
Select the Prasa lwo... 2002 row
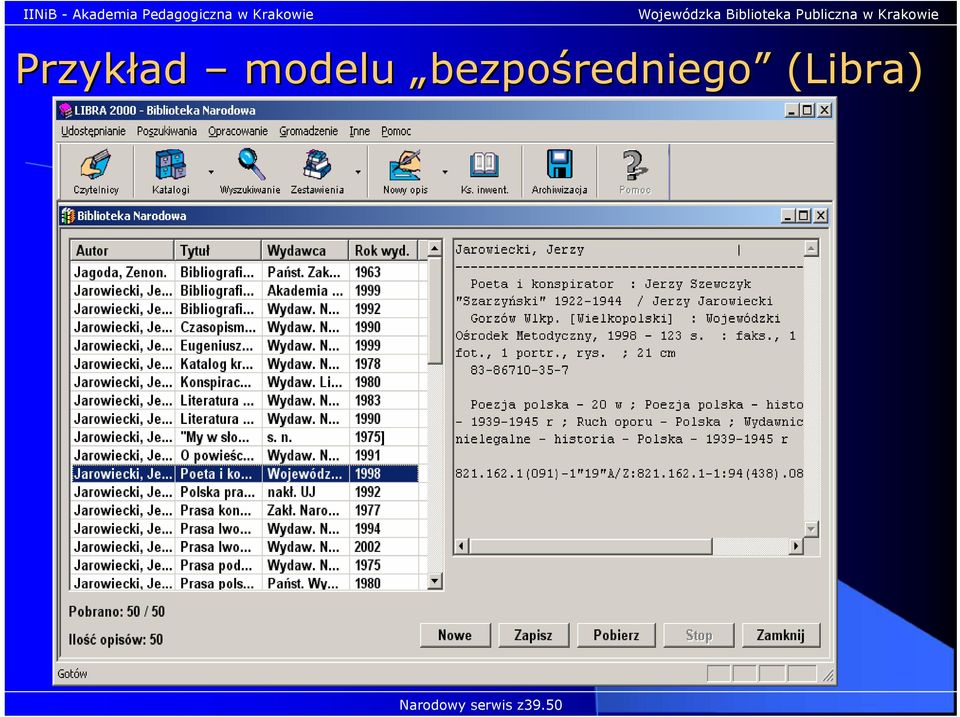(245, 547)
